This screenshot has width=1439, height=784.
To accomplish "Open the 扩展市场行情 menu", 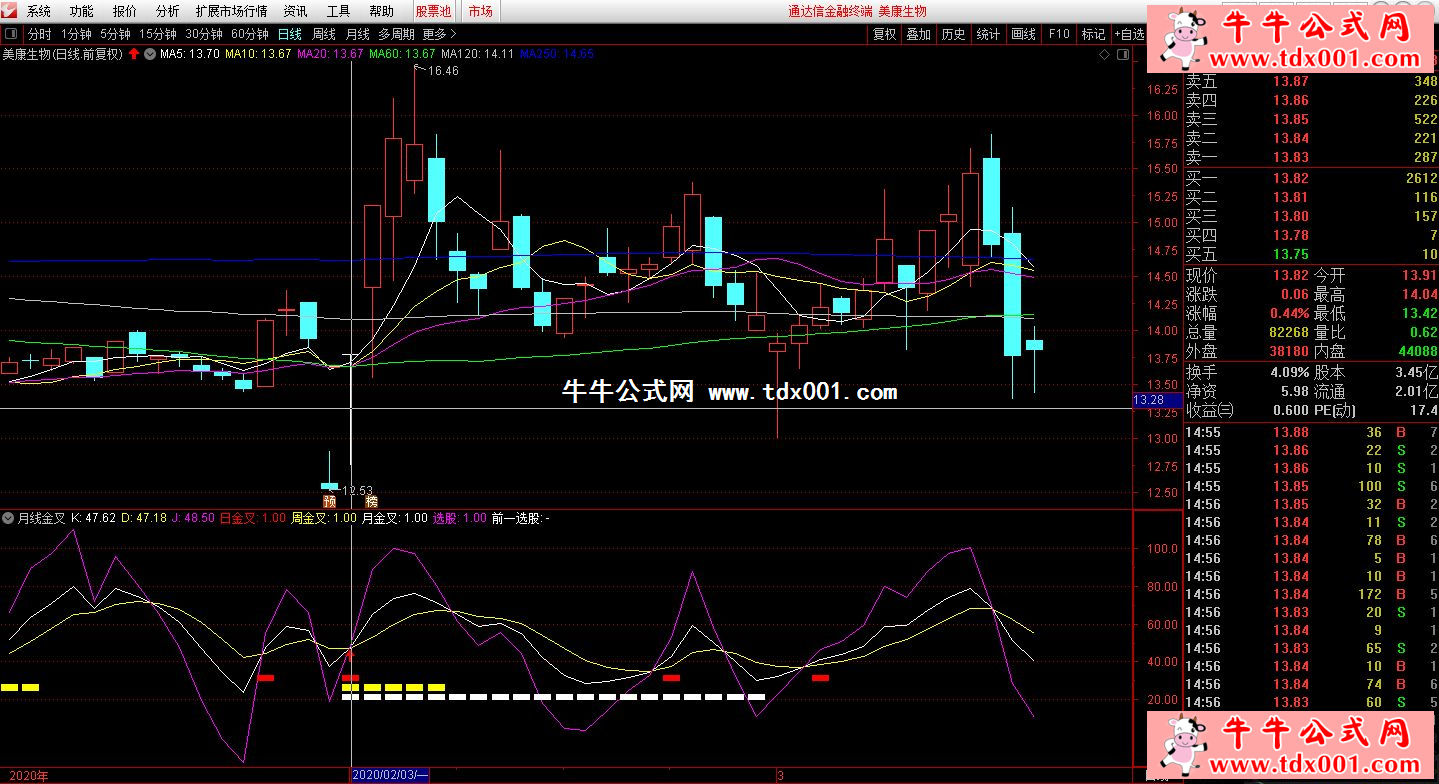I will pyautogui.click(x=231, y=11).
